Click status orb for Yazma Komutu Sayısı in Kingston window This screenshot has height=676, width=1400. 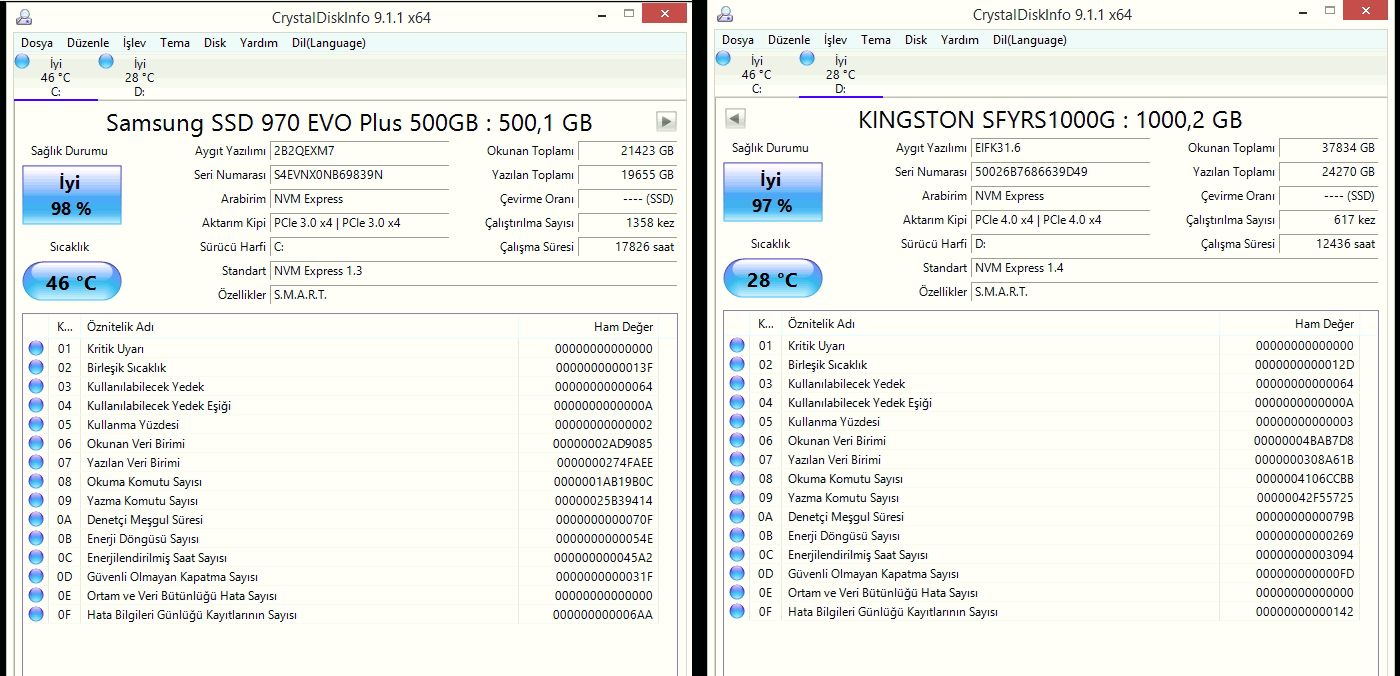pyautogui.click(x=737, y=498)
